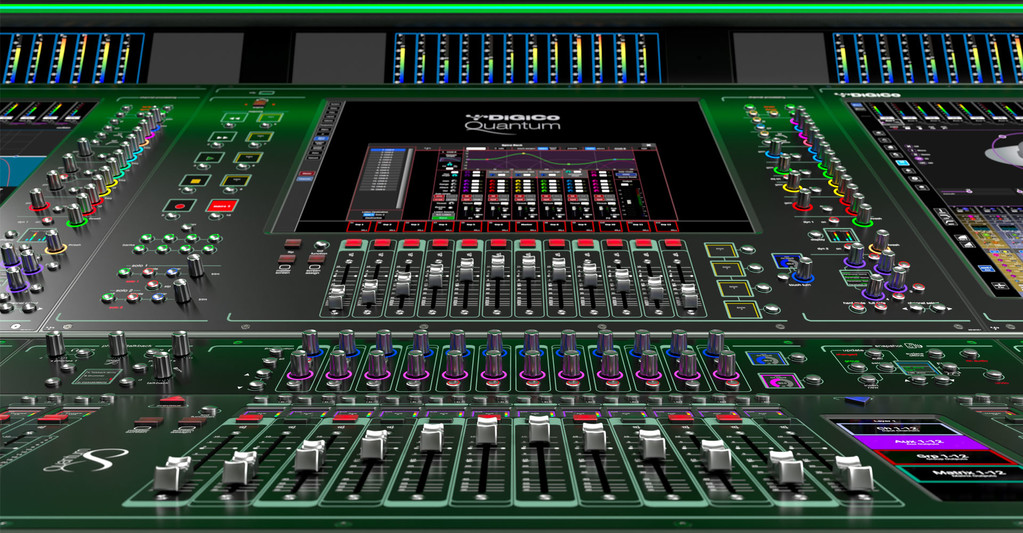Tap the red triangle button on the lower left panel
1023x533 pixels.
click(172, 399)
